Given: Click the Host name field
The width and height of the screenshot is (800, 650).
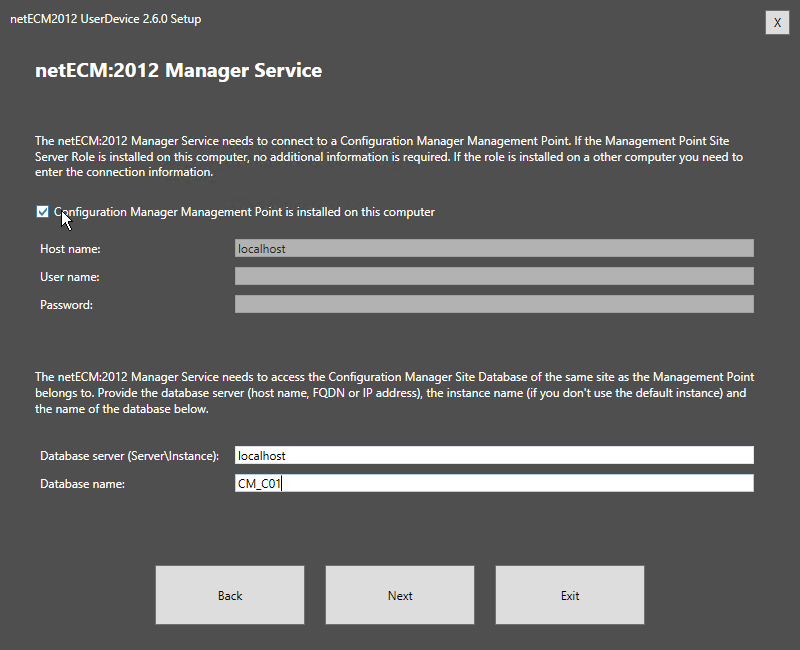Looking at the screenshot, I should tap(494, 248).
